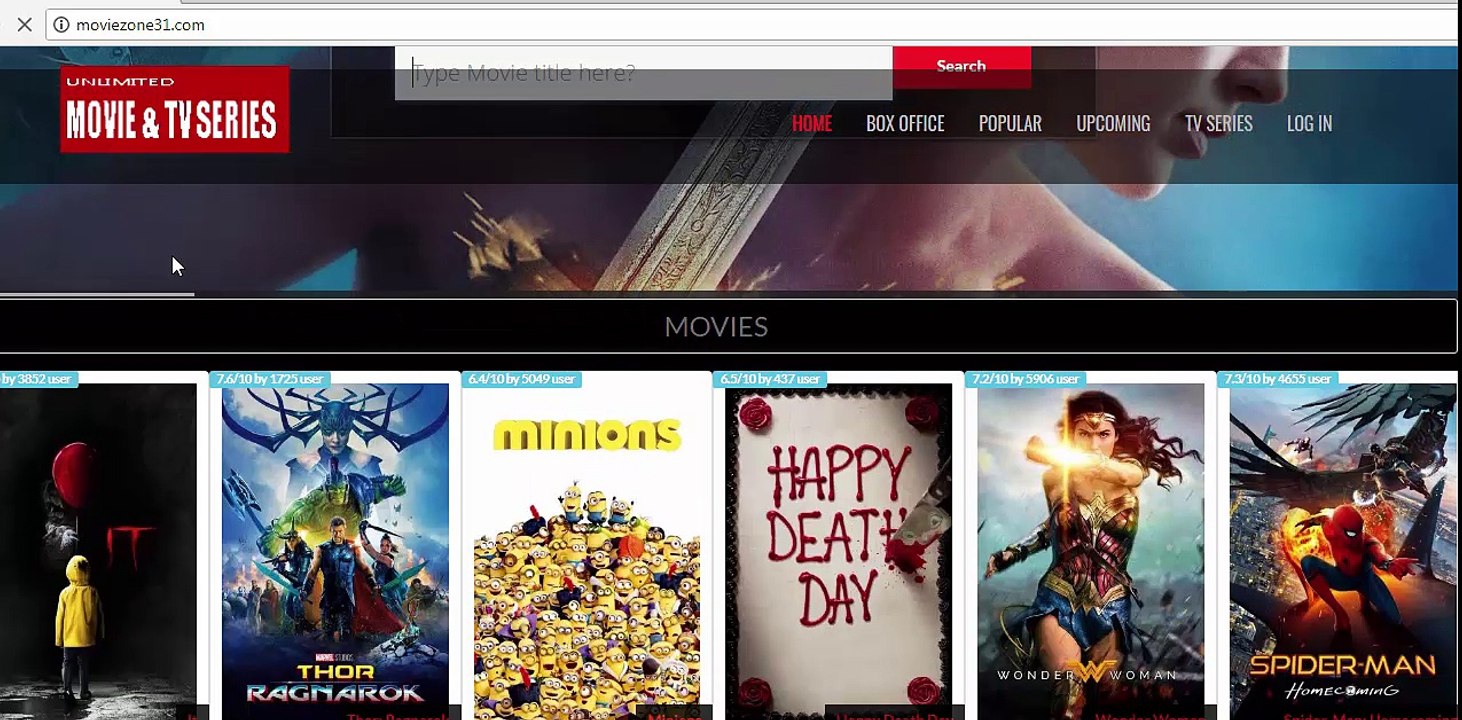
Task: Click the '7.2/10 by 5906 user' rating badge
Action: 1026,379
